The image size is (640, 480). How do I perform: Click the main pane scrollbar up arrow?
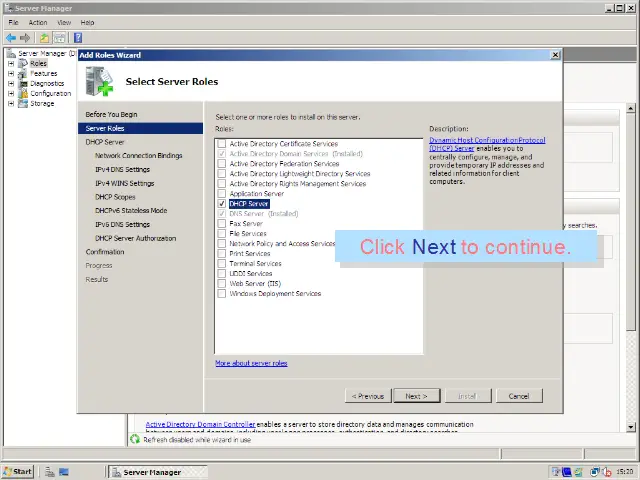coord(631,109)
